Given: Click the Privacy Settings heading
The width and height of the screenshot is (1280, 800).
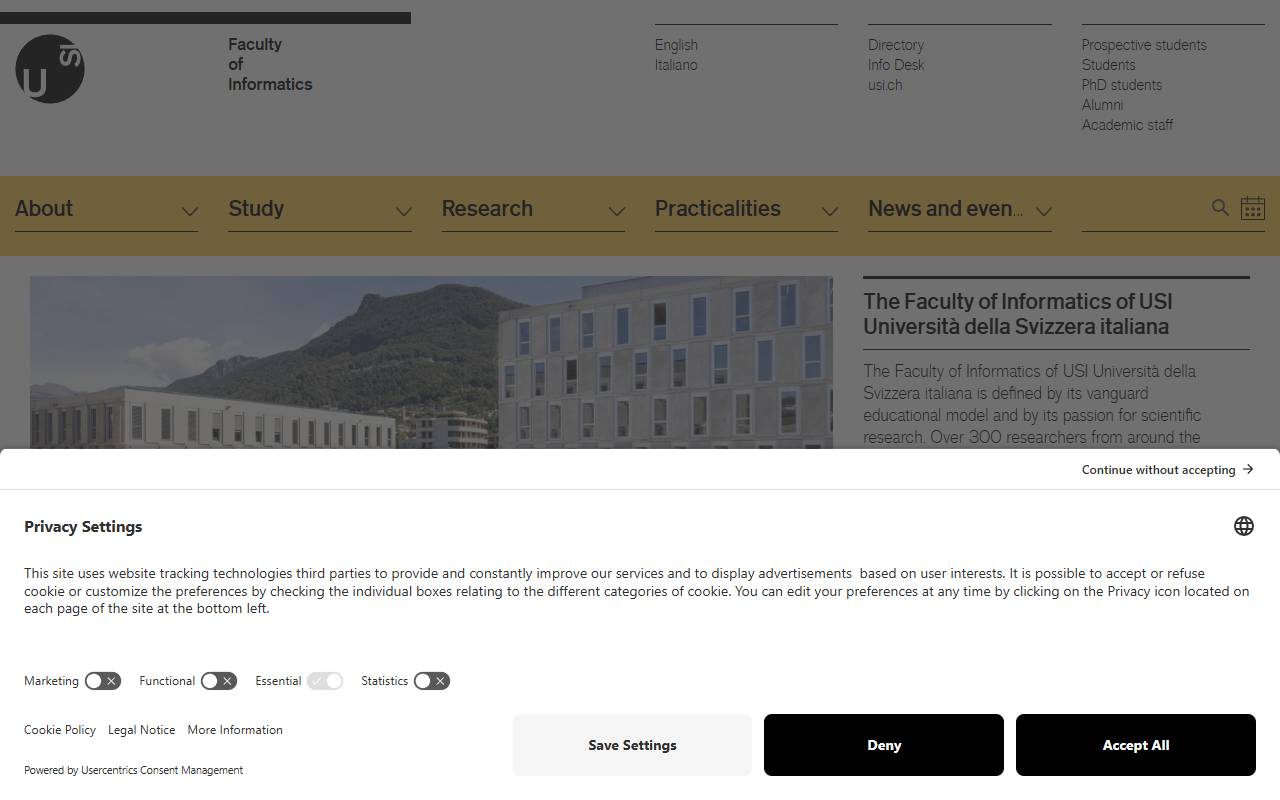Looking at the screenshot, I should coord(83,527).
